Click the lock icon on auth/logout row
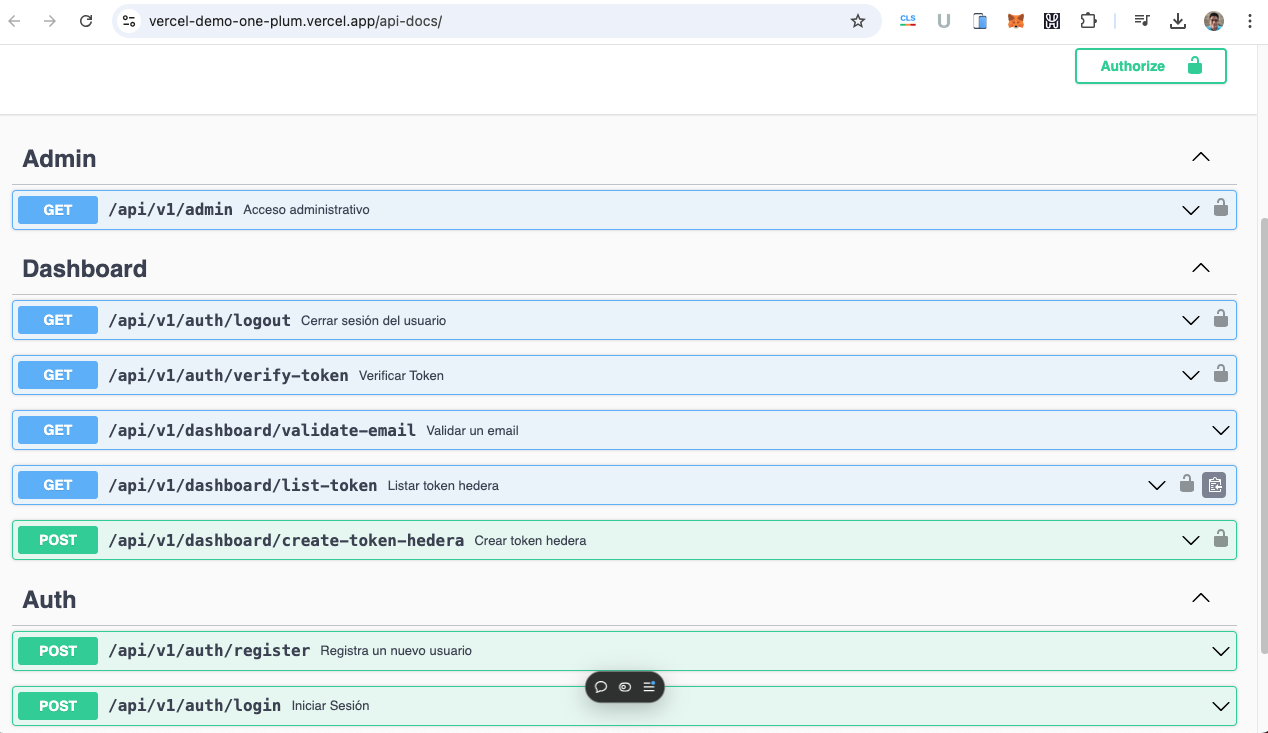The width and height of the screenshot is (1268, 733). 1221,319
